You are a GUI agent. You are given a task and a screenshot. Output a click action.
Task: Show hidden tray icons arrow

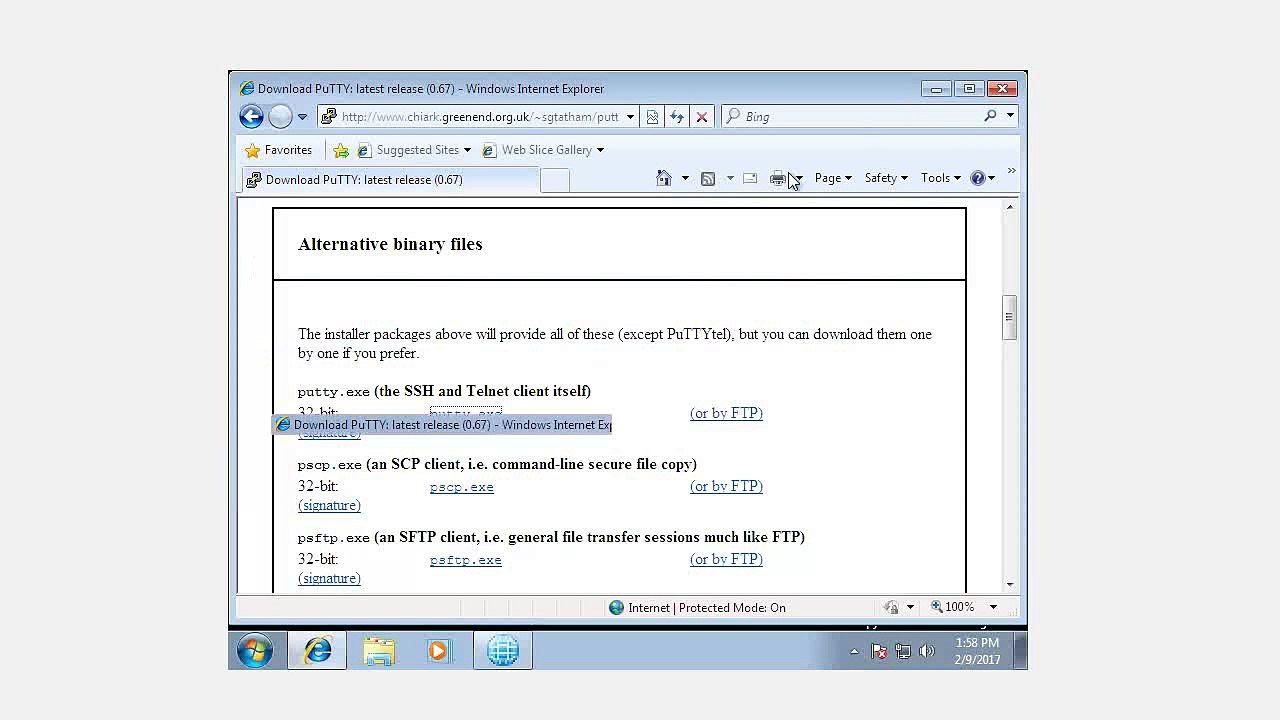point(854,652)
